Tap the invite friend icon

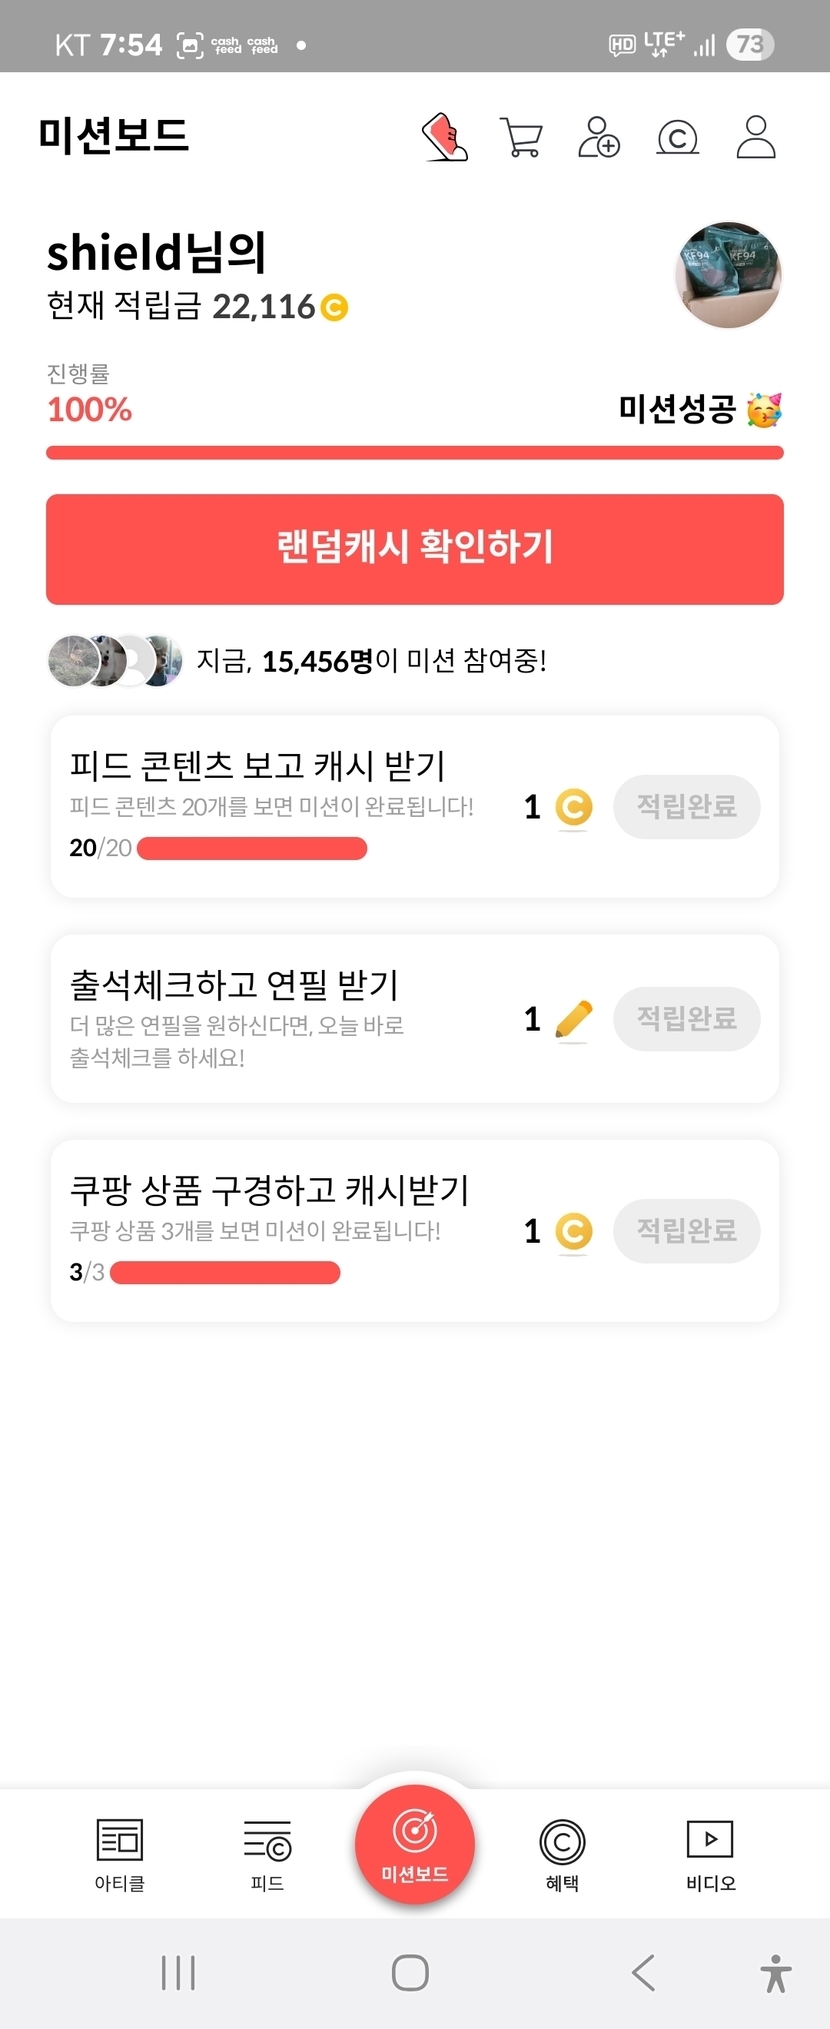pos(599,137)
